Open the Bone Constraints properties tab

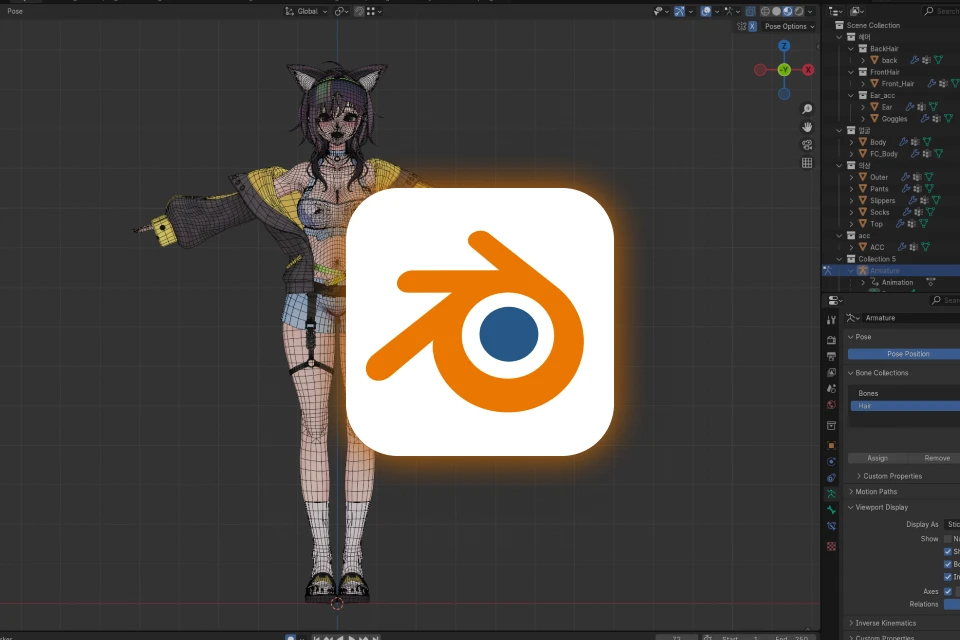coord(831,526)
